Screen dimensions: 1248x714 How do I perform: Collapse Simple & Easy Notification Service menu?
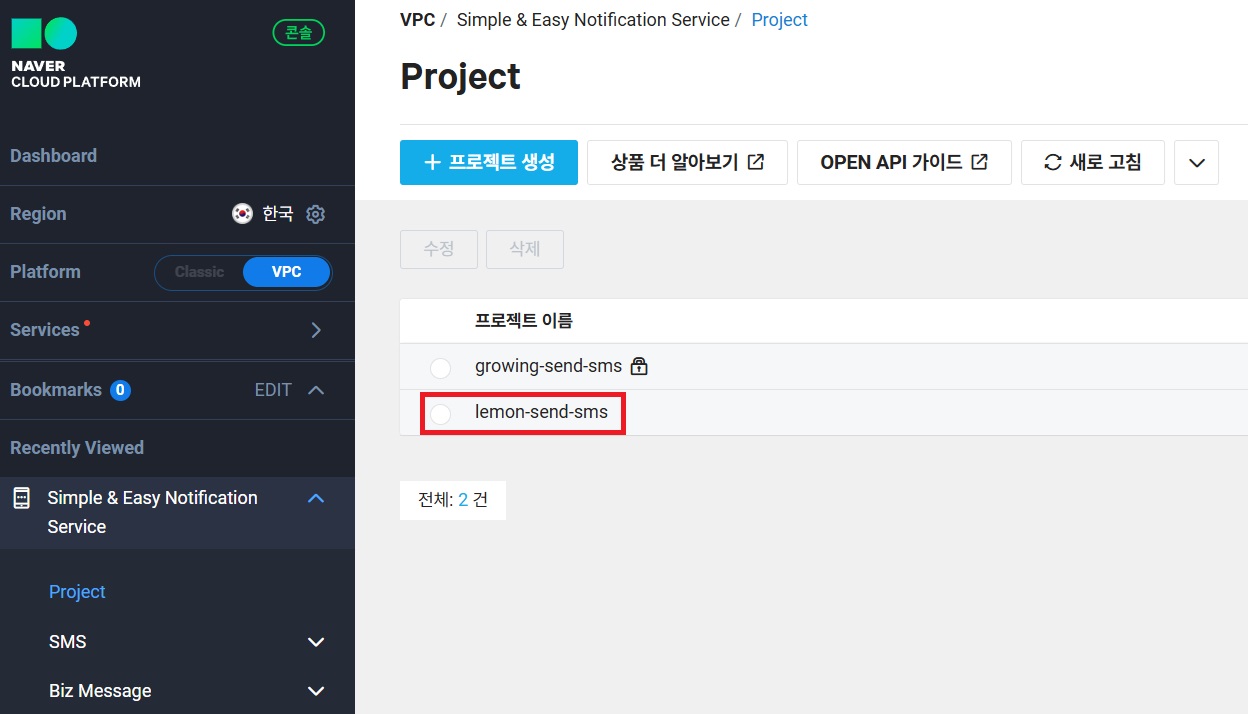click(316, 498)
